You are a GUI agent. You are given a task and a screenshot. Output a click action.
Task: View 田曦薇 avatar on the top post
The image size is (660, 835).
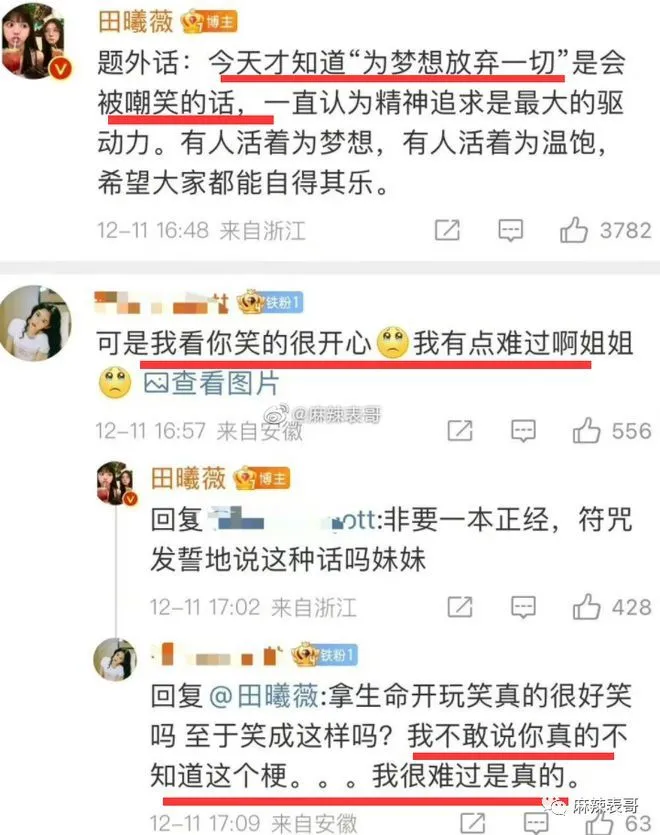[x=37, y=41]
